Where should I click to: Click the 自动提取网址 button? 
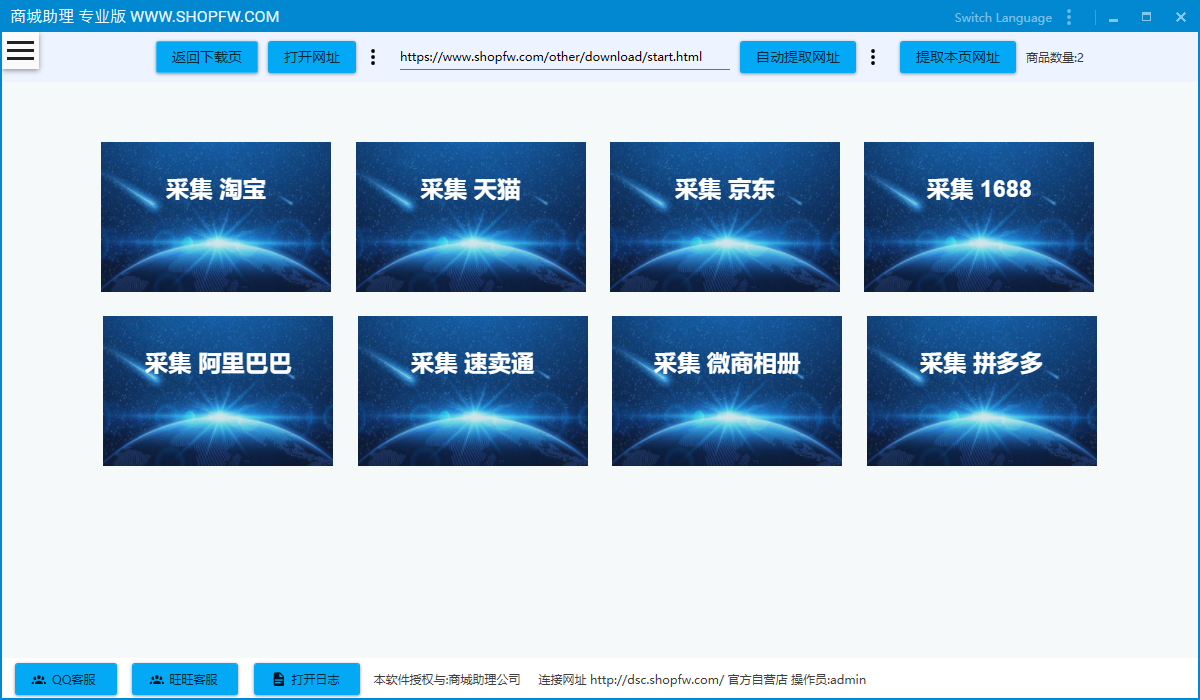tap(798, 57)
